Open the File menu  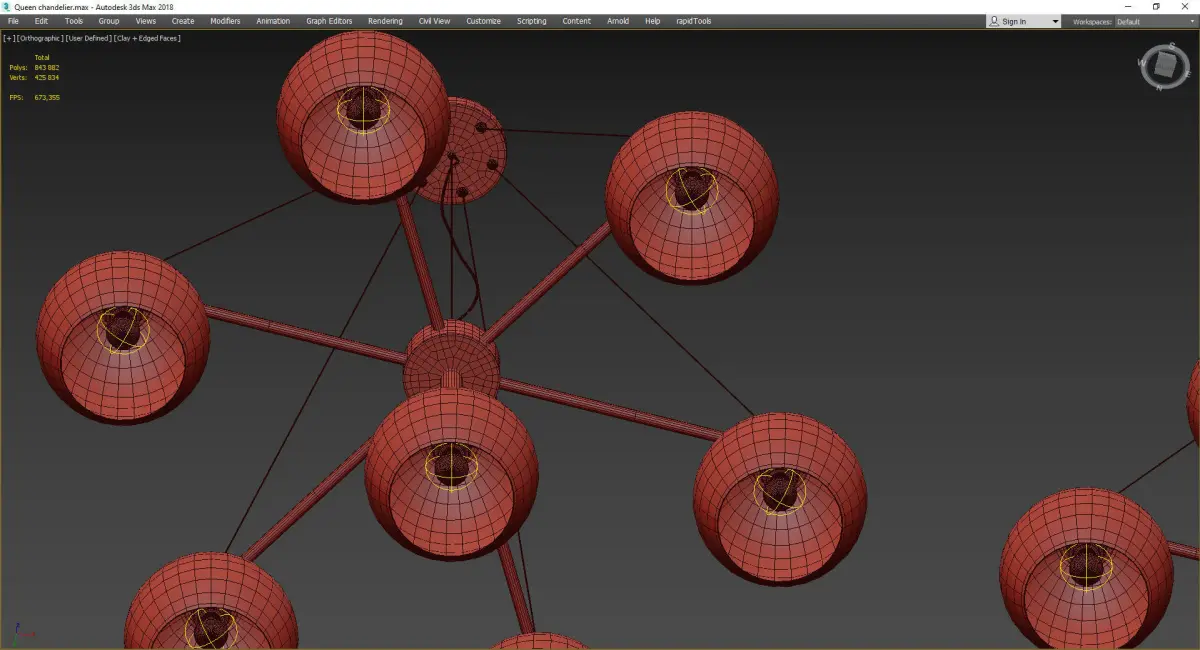click(x=13, y=21)
